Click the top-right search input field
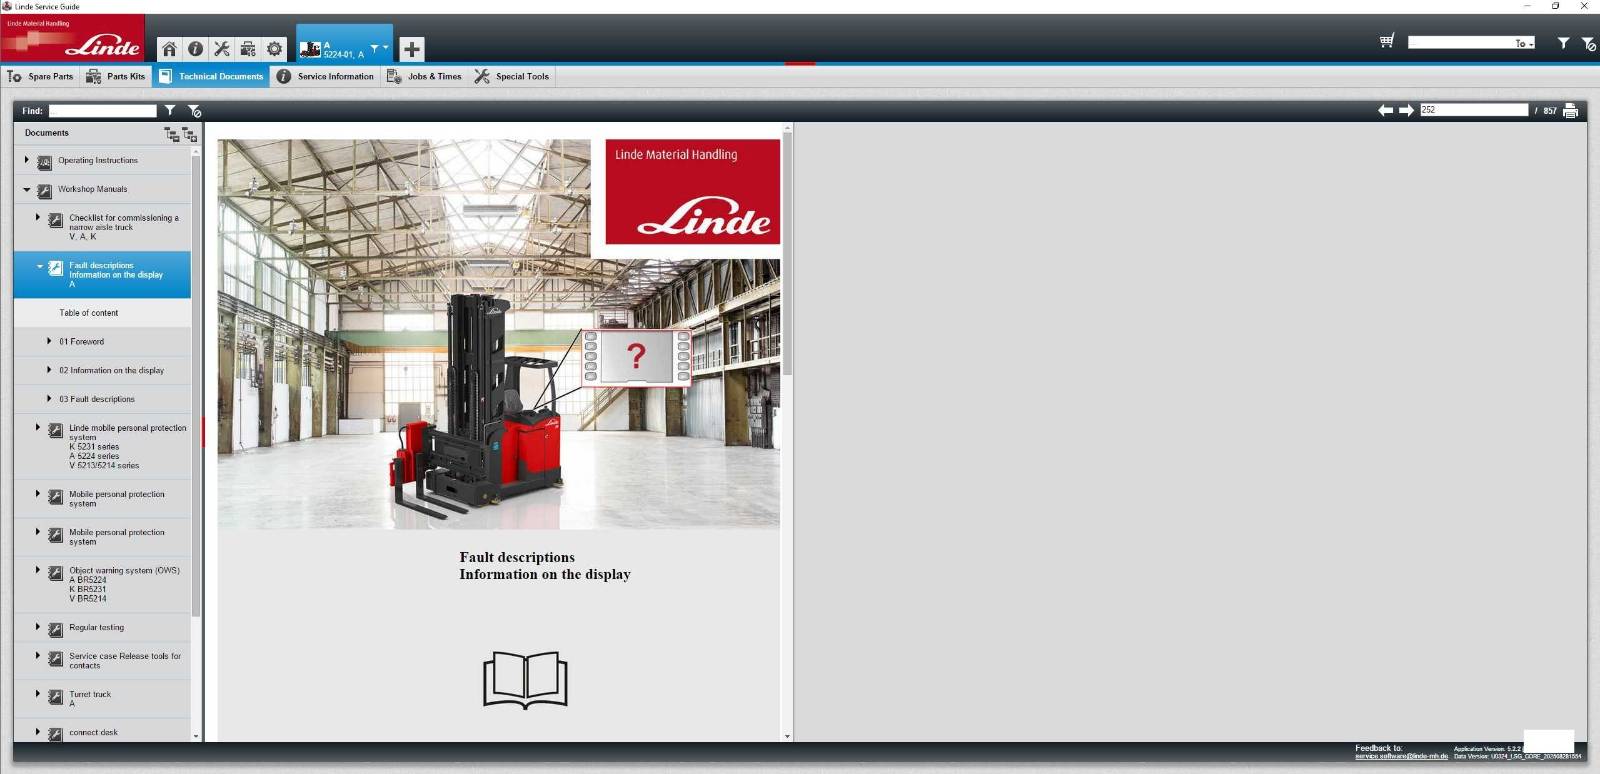The width and height of the screenshot is (1600, 774). pos(1470,43)
